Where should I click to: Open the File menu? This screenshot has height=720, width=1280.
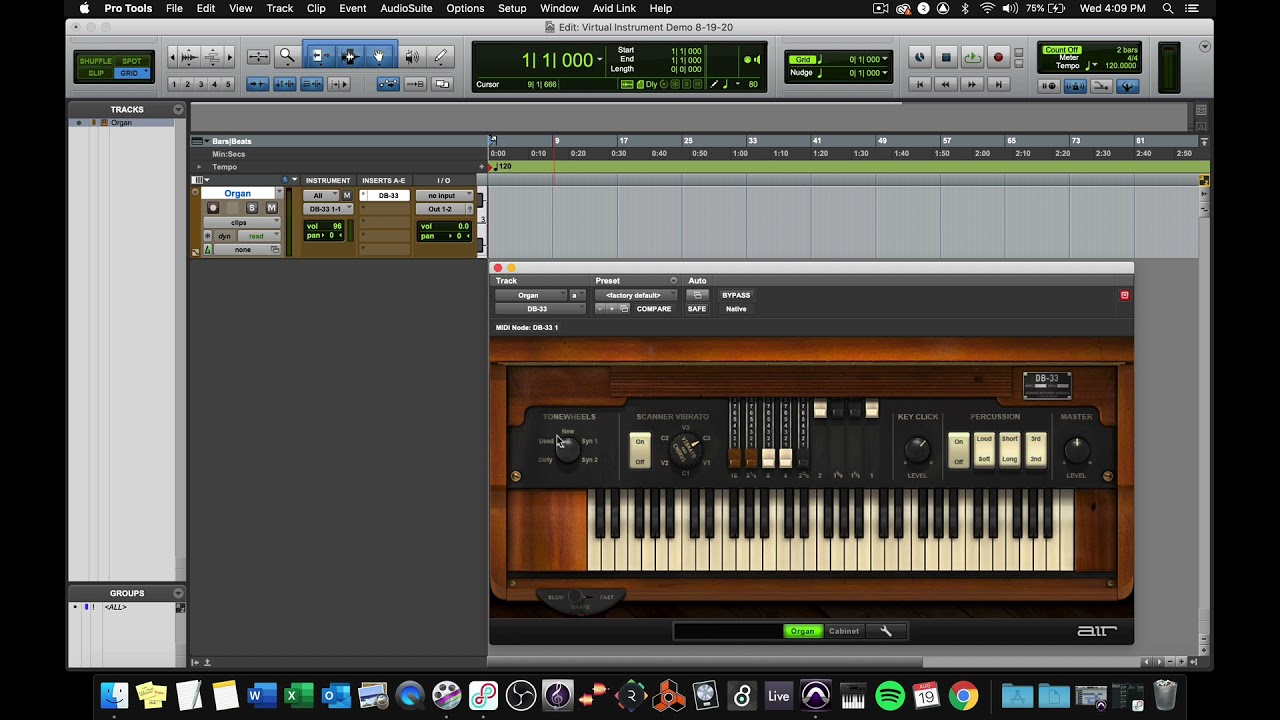click(174, 8)
